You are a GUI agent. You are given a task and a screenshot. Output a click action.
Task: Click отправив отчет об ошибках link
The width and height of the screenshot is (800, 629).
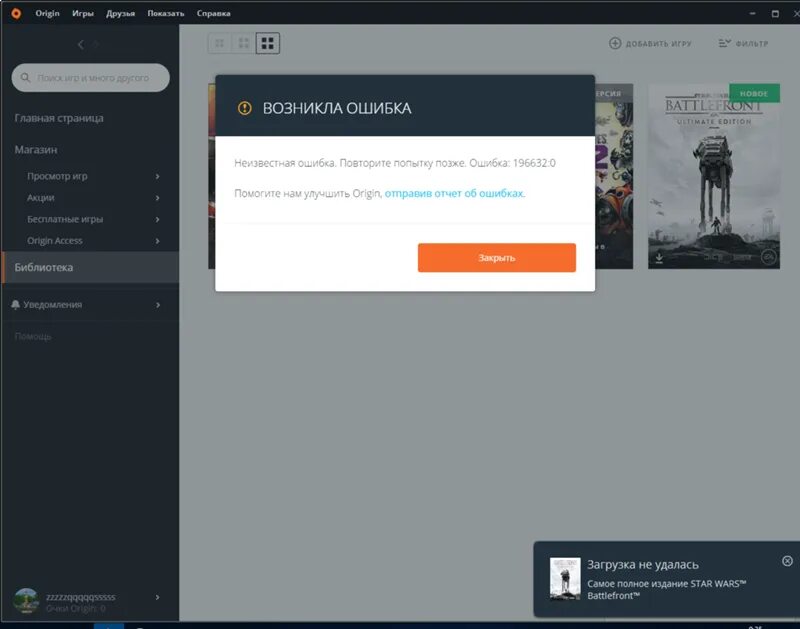point(454,193)
